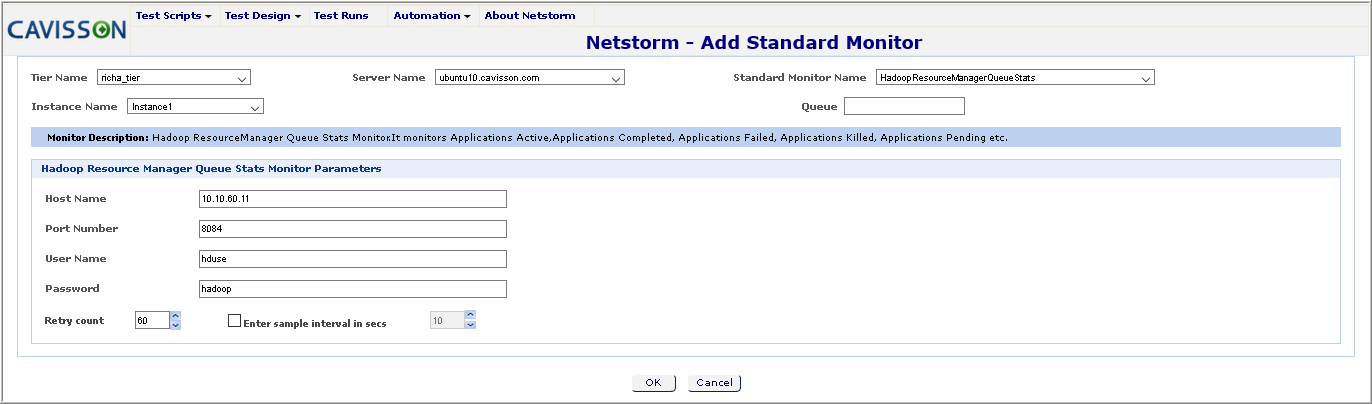This screenshot has height=404, width=1372.
Task: Increase the Retry count with up arrow
Action: point(175,317)
